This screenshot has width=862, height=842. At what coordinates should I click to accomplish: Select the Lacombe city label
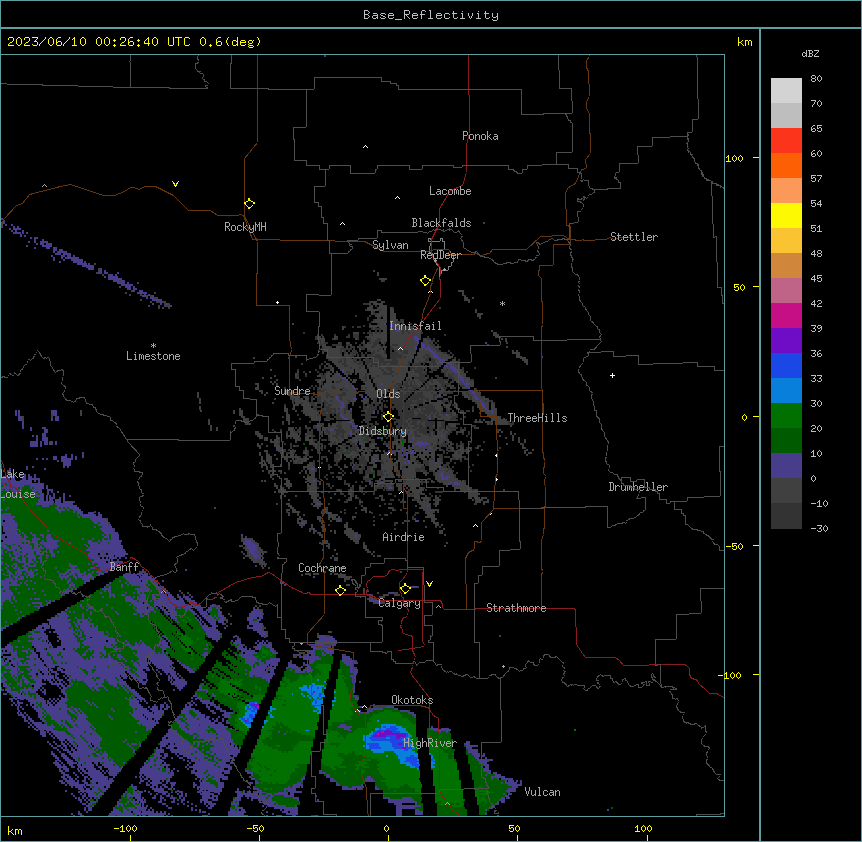tap(450, 191)
